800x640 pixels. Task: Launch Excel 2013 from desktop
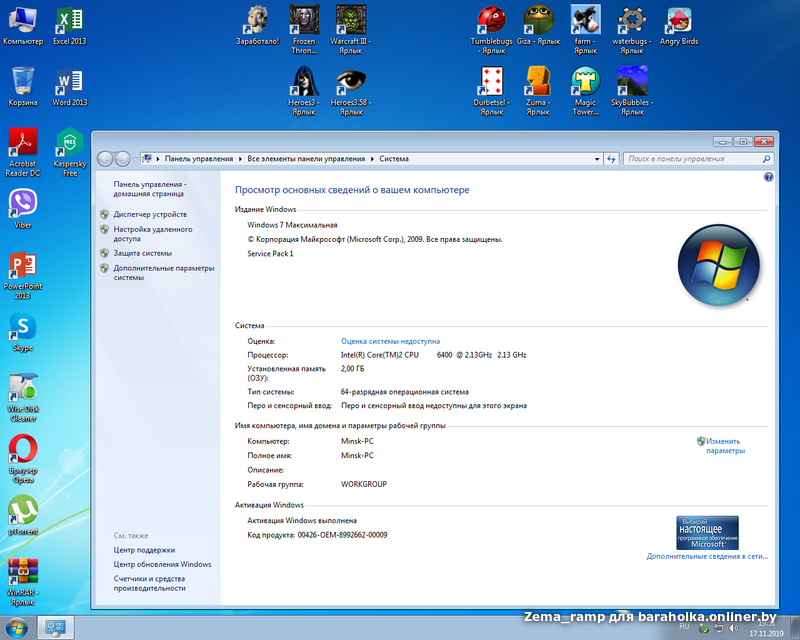click(69, 26)
